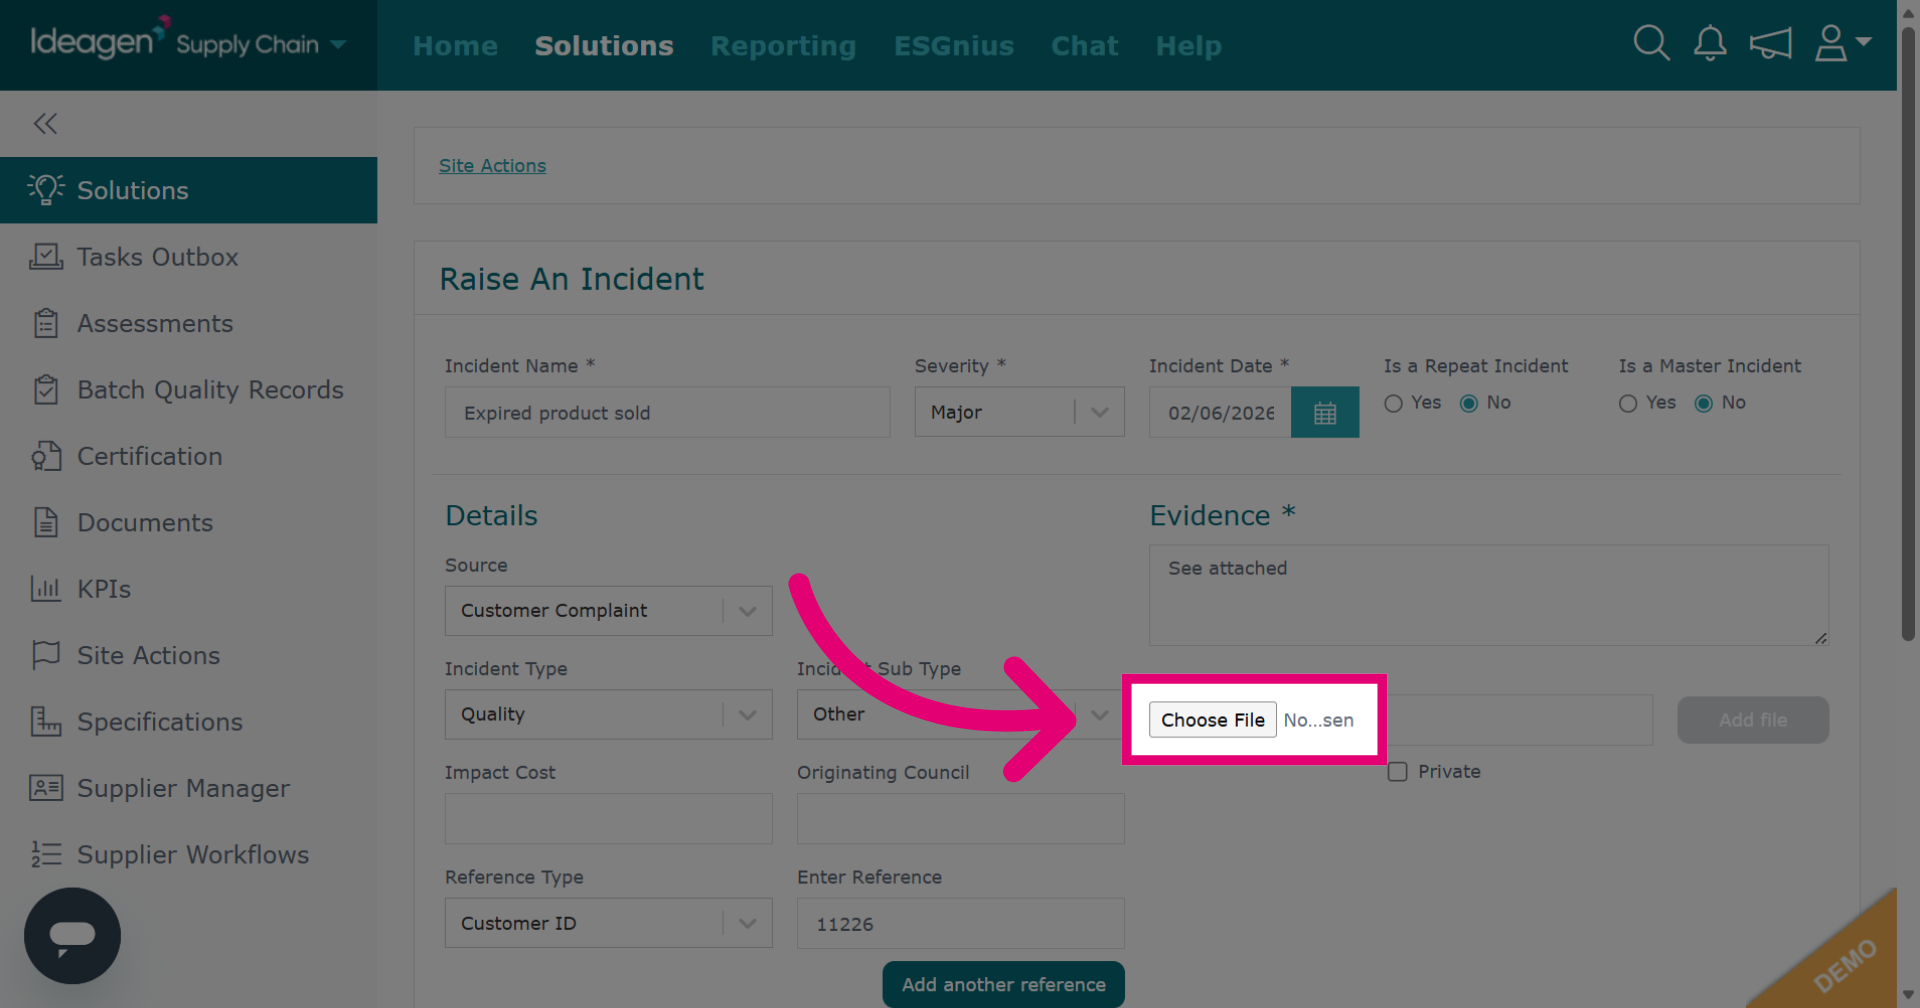This screenshot has height=1008, width=1920.
Task: Click the Assessments clipboard icon
Action: tap(46, 323)
